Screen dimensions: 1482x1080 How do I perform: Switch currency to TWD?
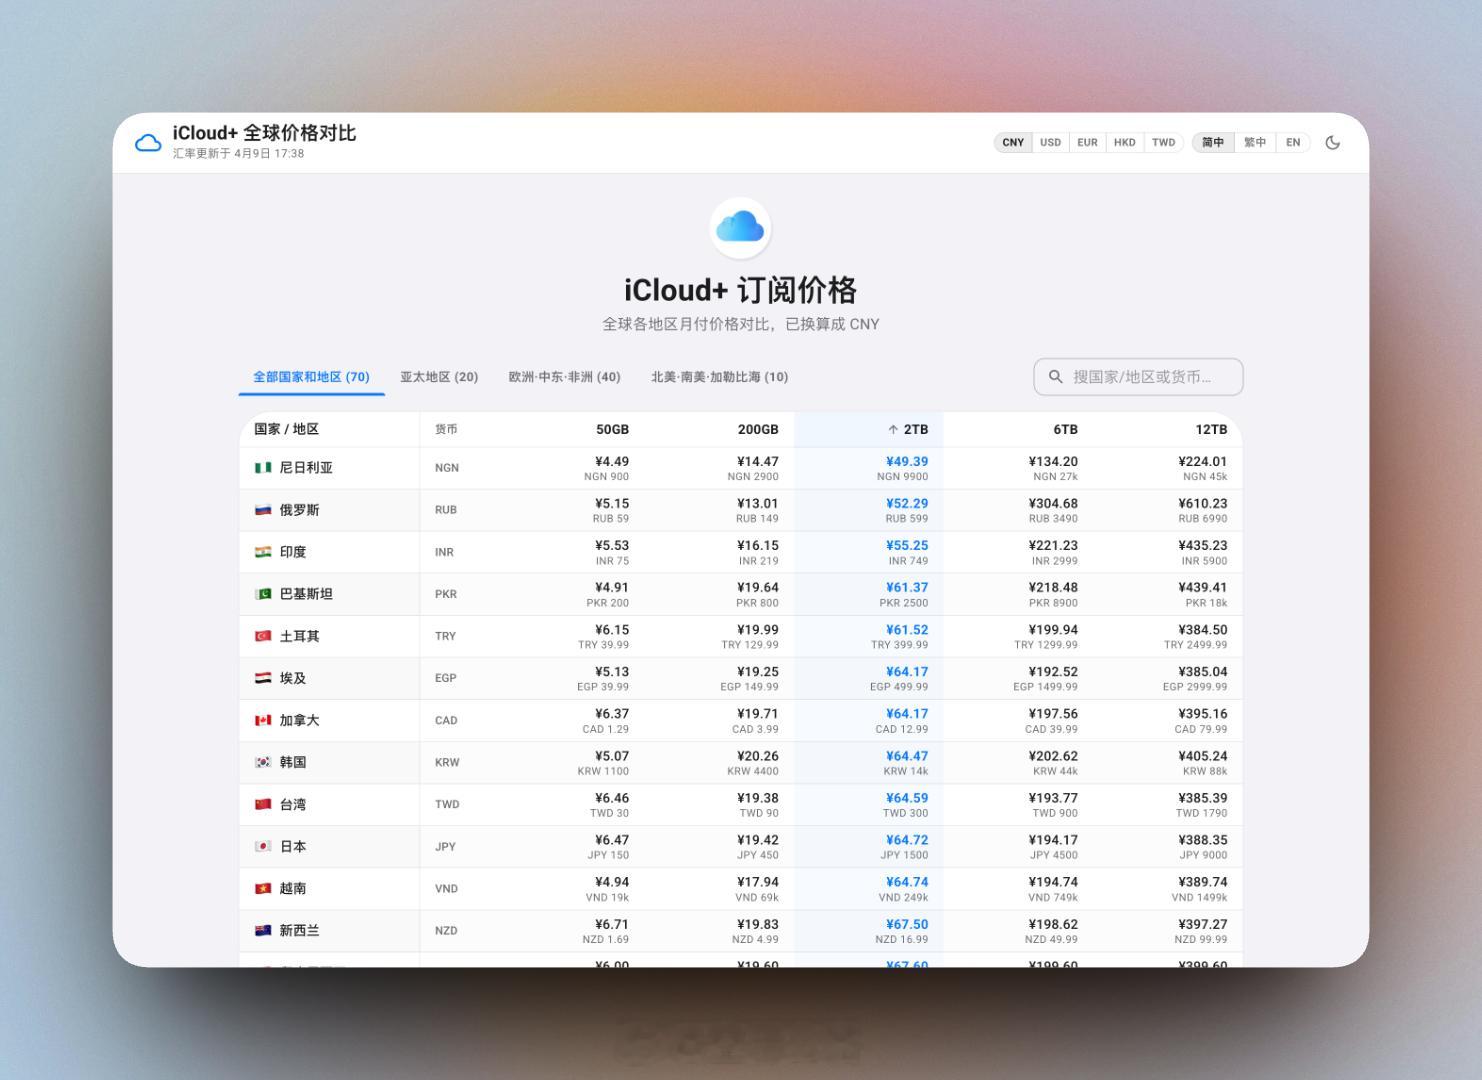[1163, 142]
